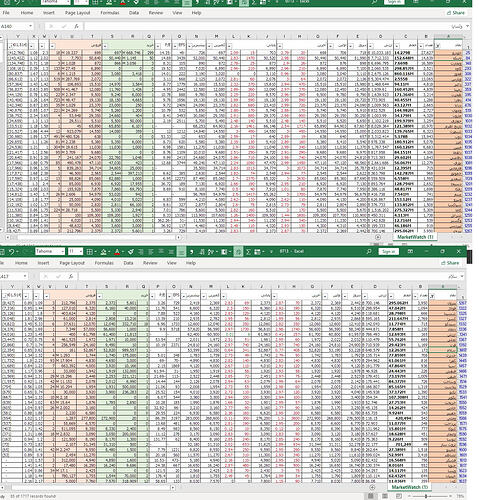Click the 75% zoom level in the status bar
Viewport: 479px width, 500px height.
click(460, 496)
